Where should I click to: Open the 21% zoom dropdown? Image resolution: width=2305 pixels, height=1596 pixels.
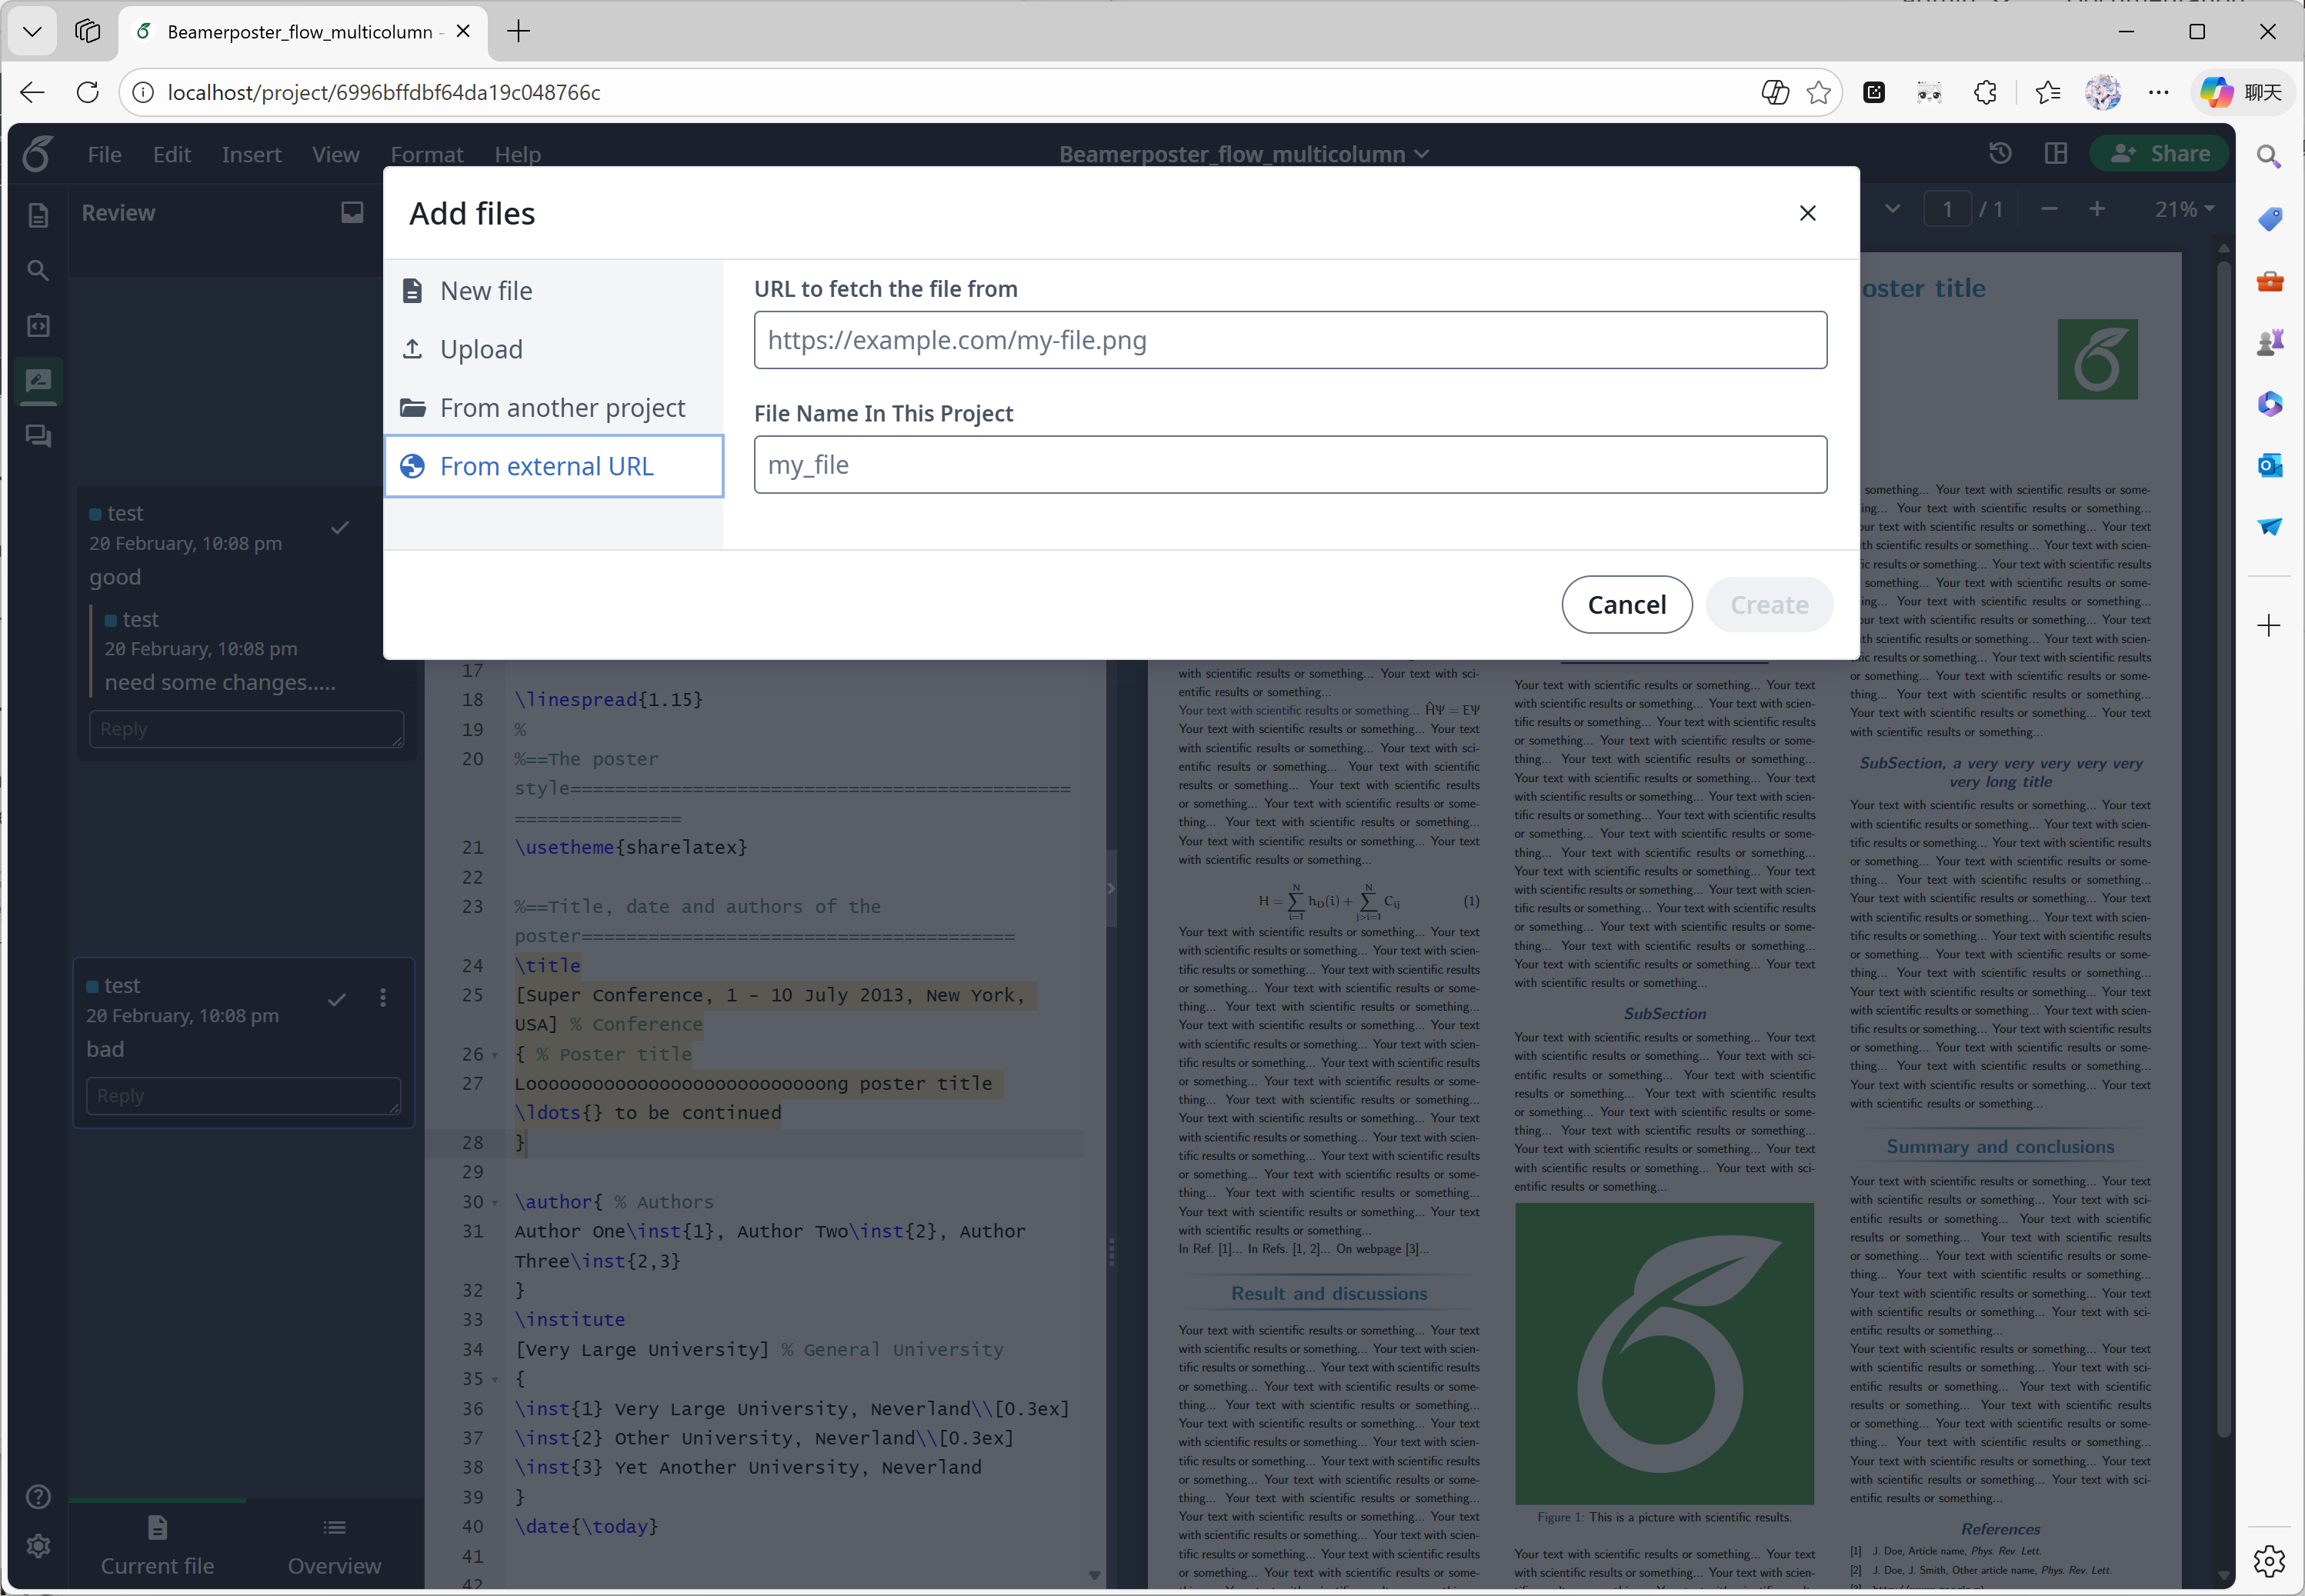pyautogui.click(x=2184, y=209)
